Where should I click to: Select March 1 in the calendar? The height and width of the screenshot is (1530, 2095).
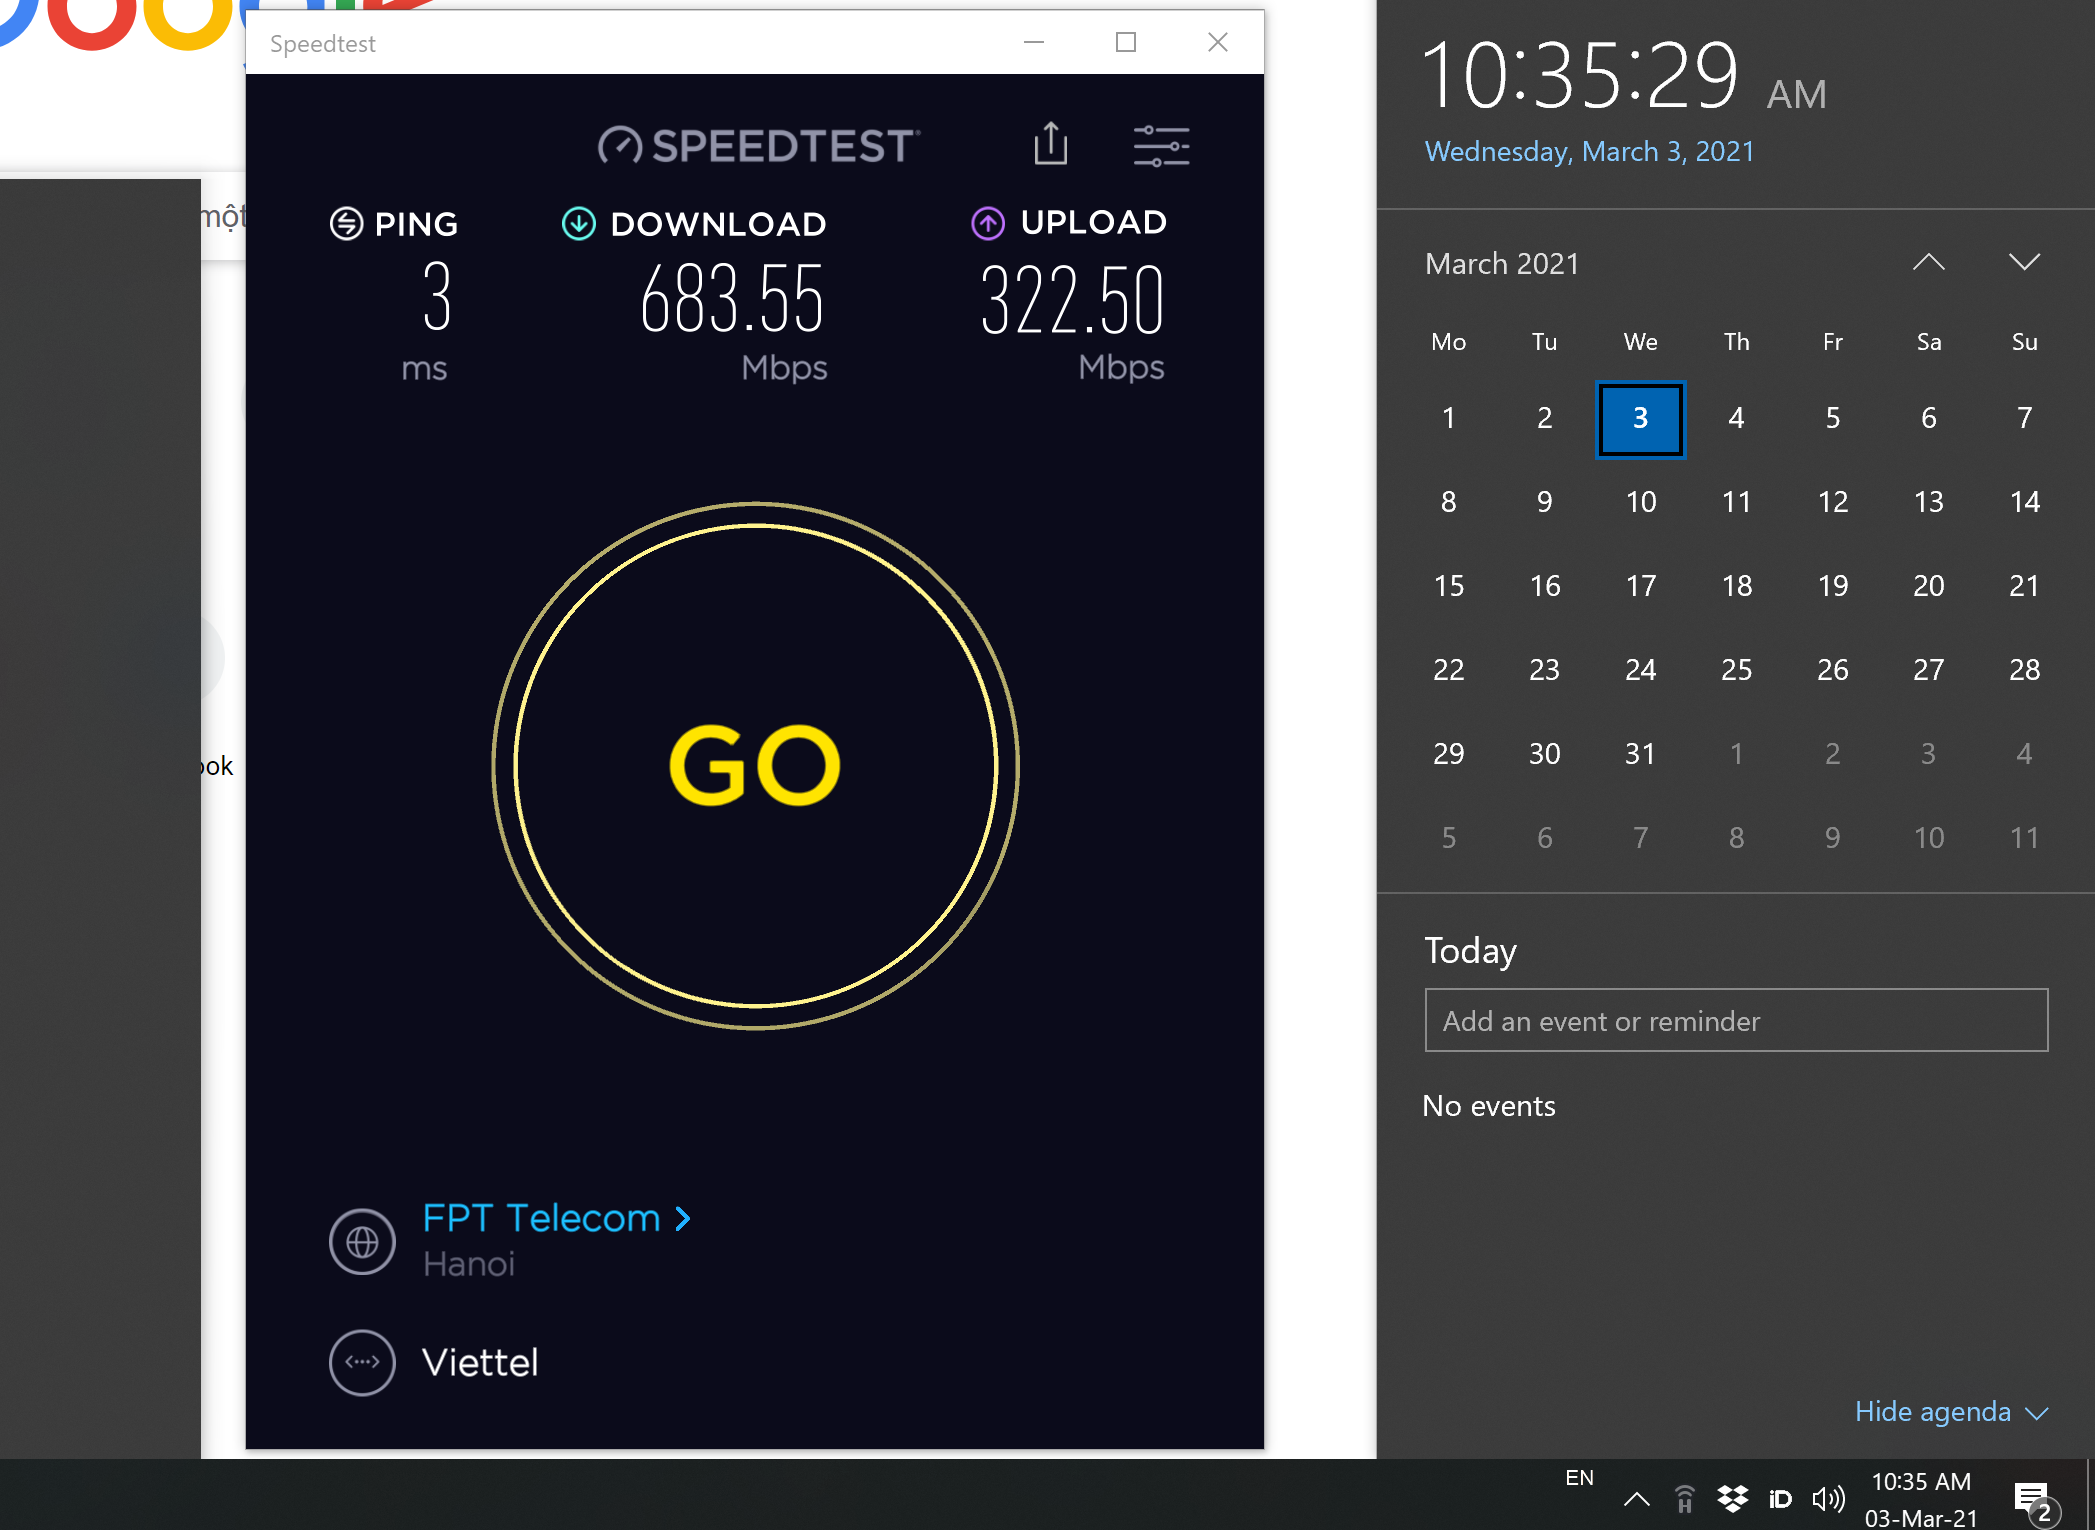pos(1449,418)
